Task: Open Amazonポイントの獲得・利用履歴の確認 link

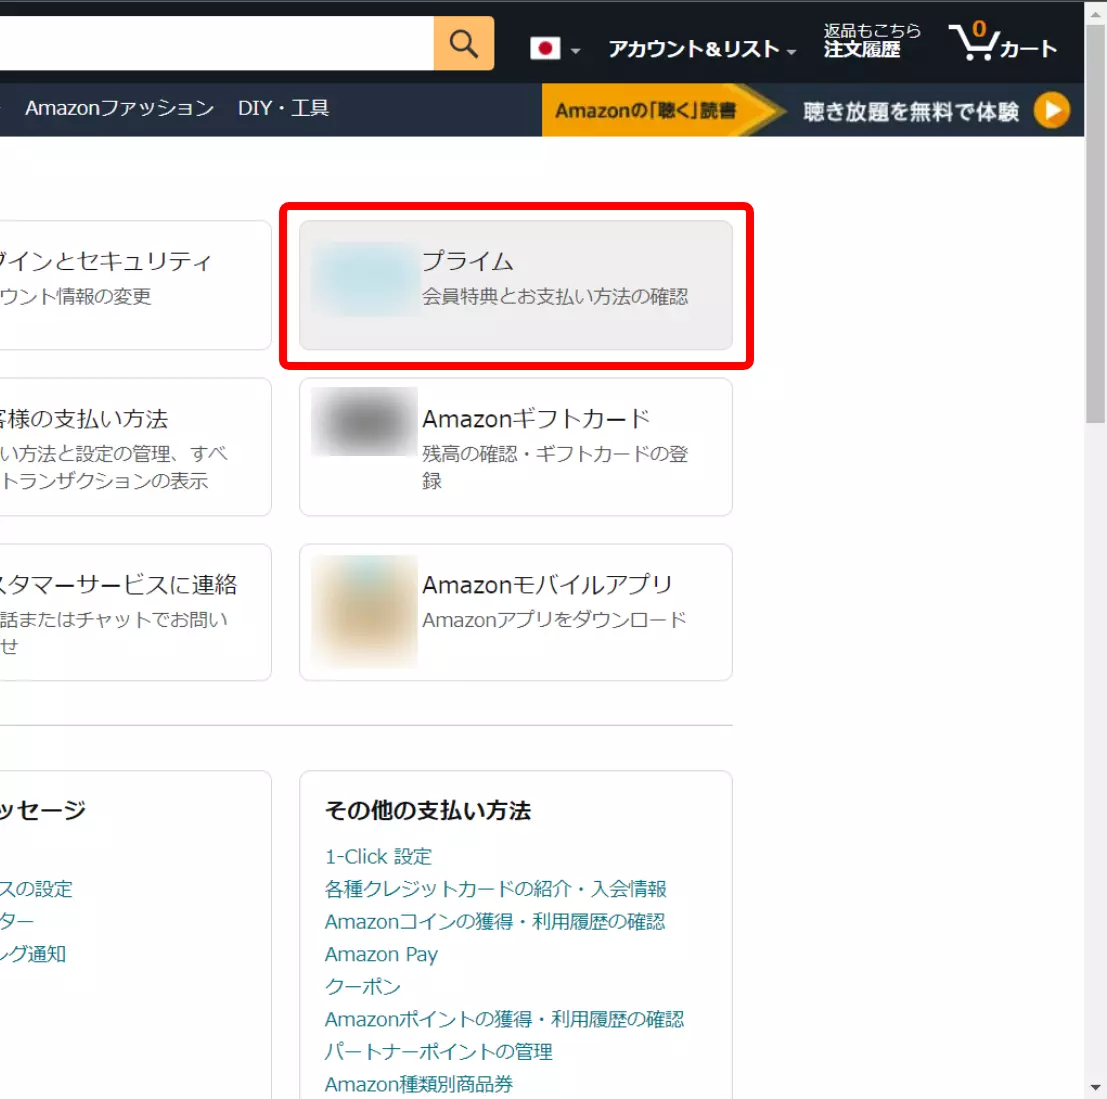Action: coord(504,1019)
